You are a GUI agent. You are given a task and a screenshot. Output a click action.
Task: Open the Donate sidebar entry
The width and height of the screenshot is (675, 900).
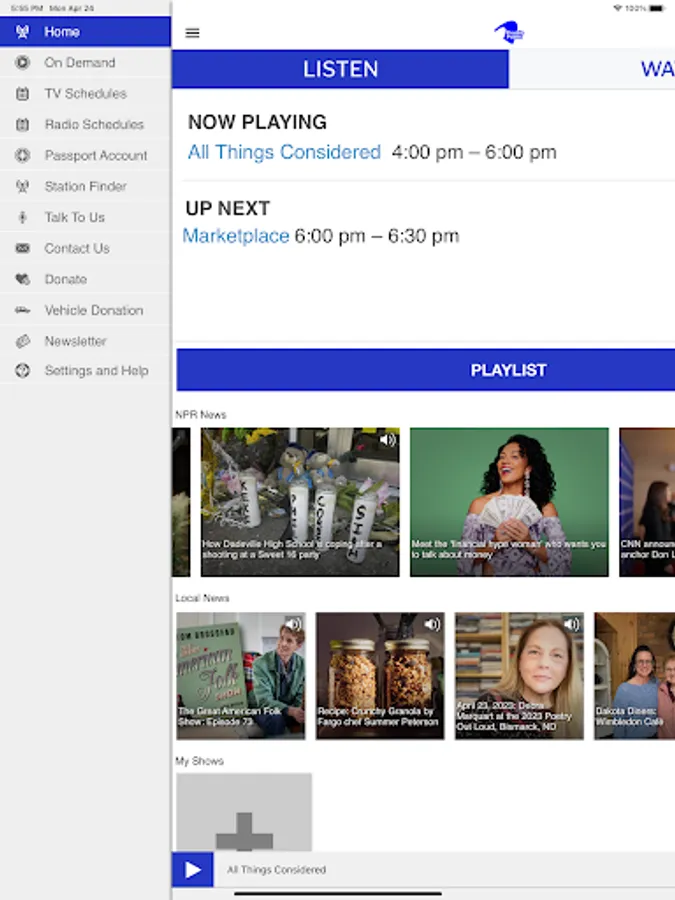pos(86,280)
